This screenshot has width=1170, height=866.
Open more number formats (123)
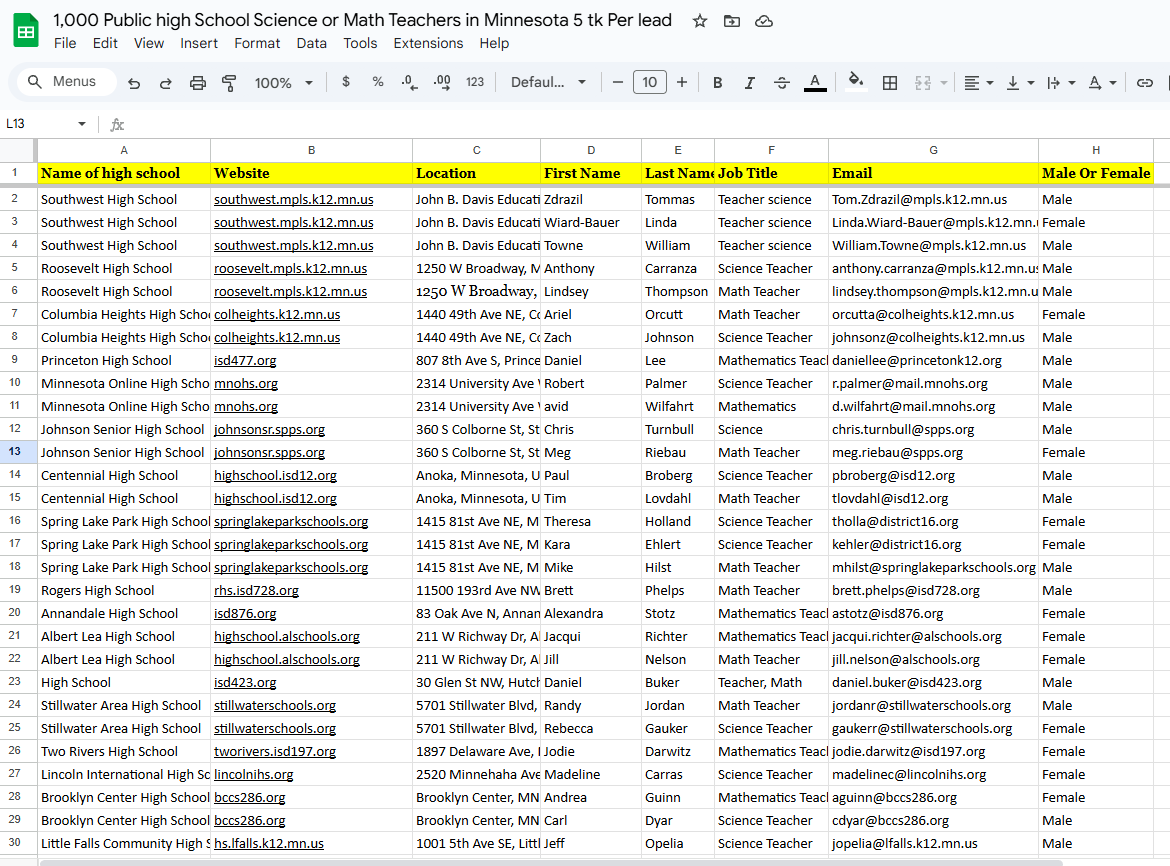tap(475, 82)
